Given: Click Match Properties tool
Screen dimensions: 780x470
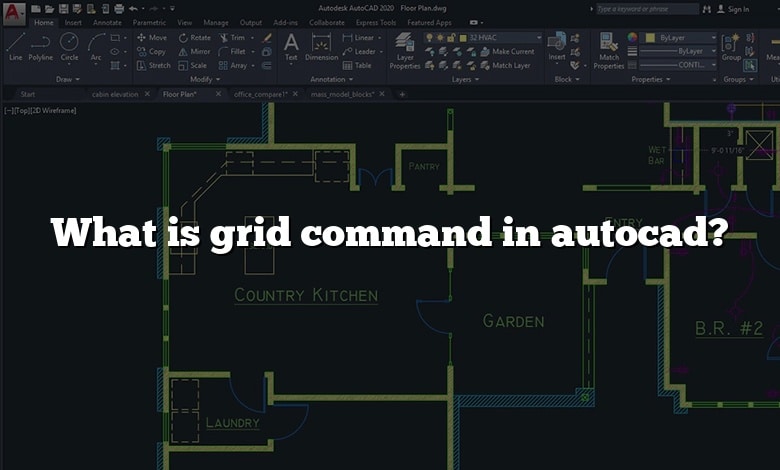Looking at the screenshot, I should [x=608, y=51].
